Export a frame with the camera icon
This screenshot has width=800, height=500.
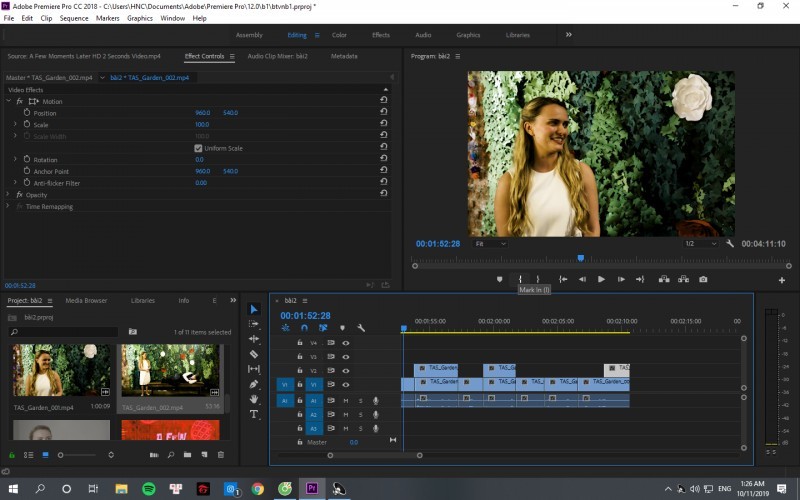[703, 279]
